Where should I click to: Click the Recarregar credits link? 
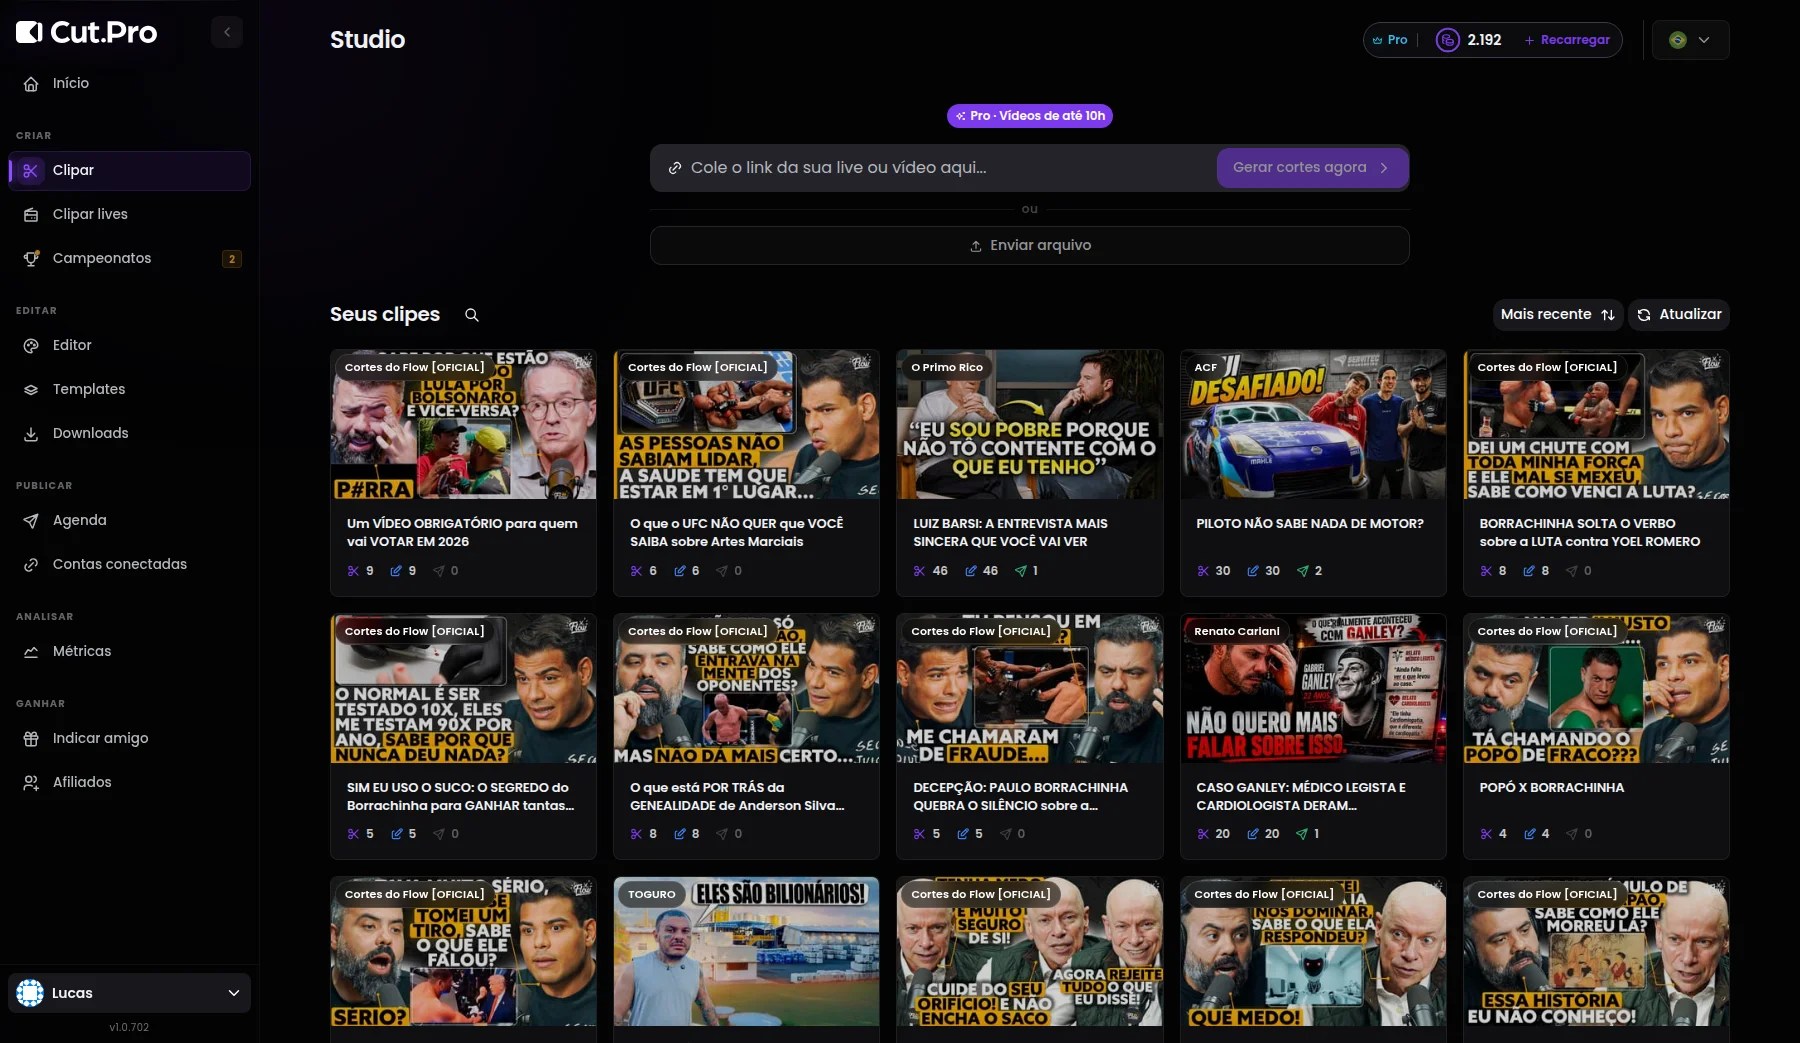(x=1567, y=40)
